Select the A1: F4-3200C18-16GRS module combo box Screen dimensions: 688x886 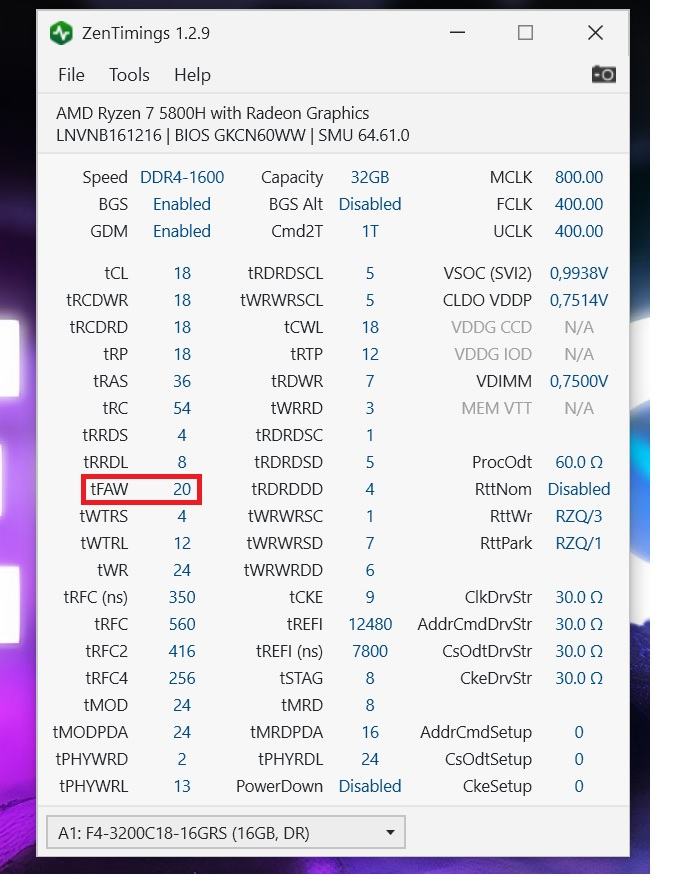pyautogui.click(x=226, y=832)
